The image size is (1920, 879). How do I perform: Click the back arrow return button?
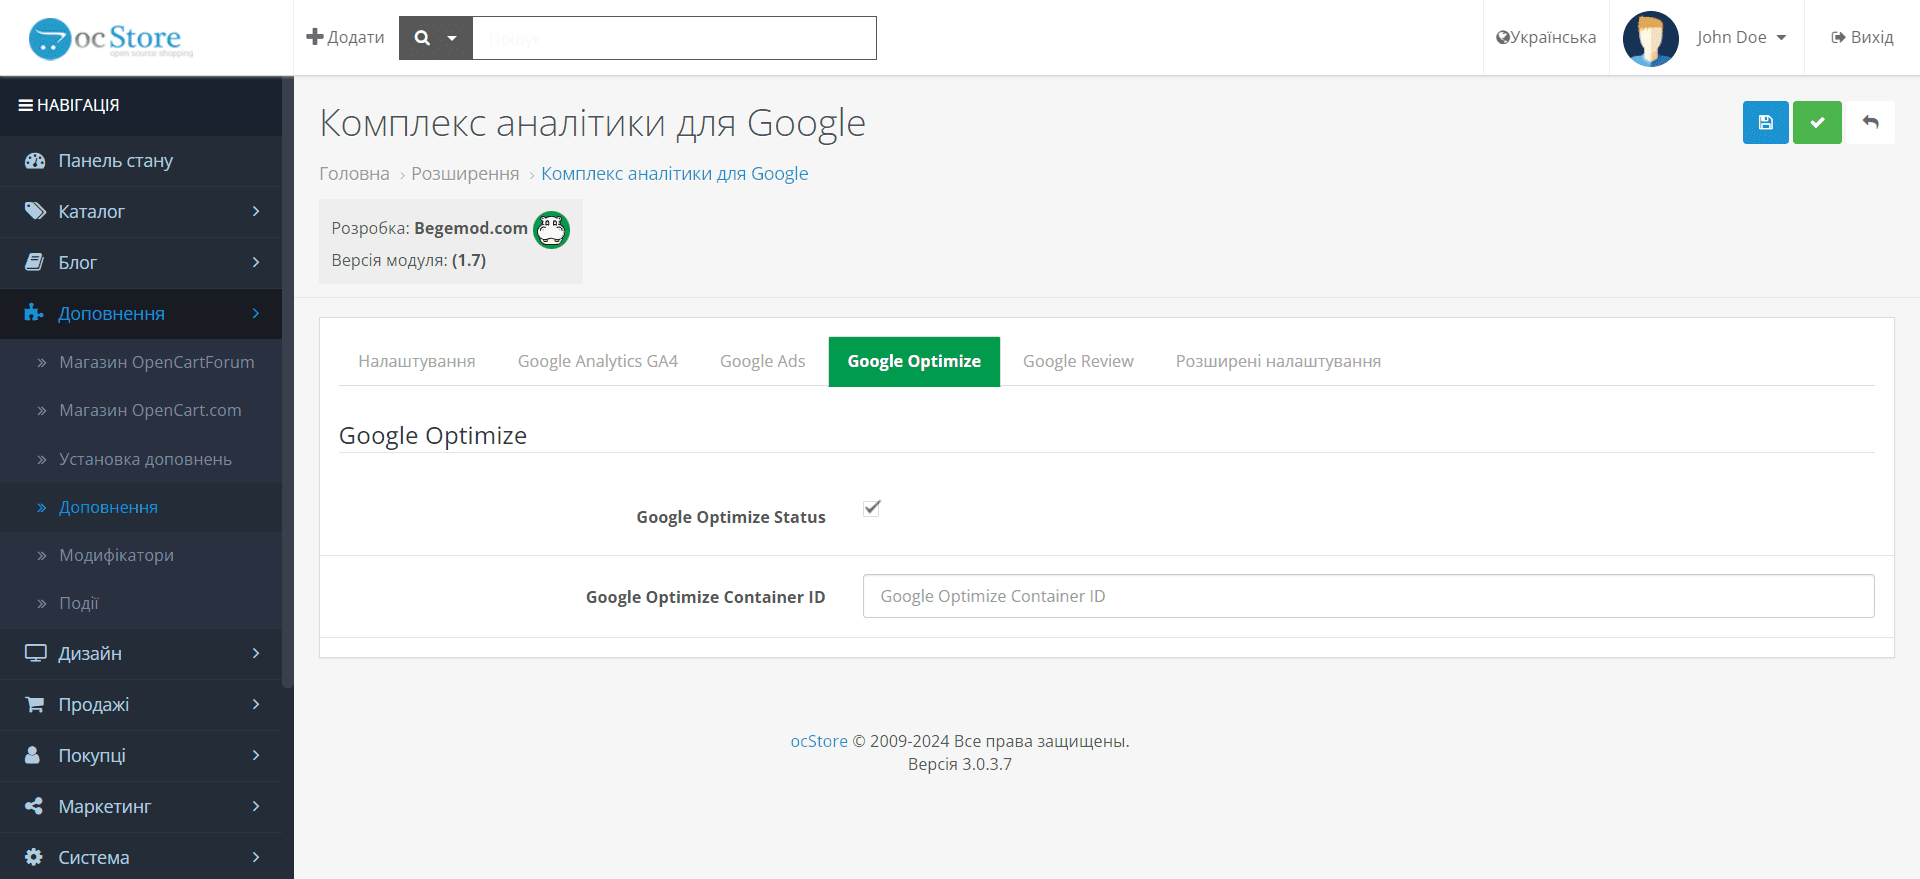click(1870, 123)
